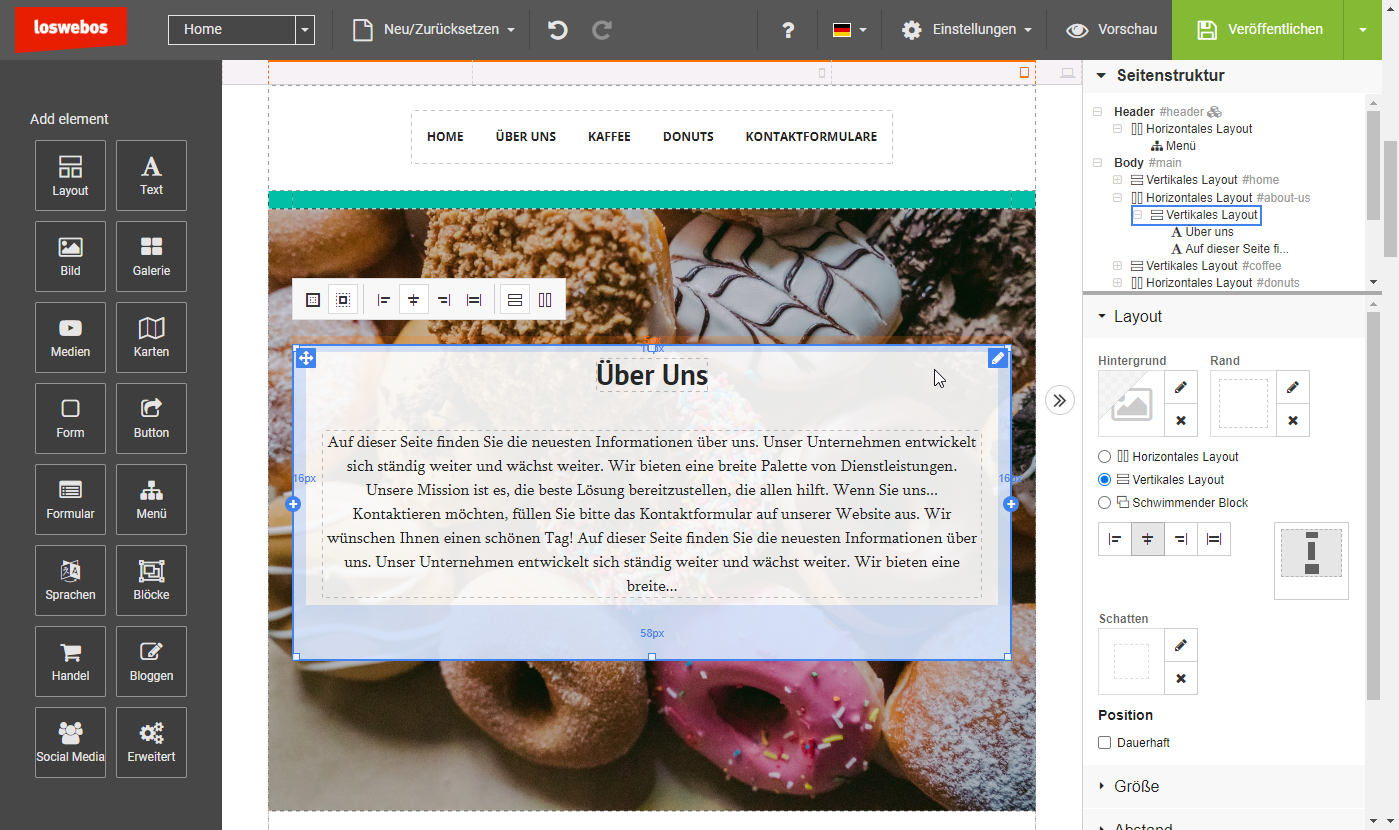Open the Vorschau preview
Viewport: 1399px width, 830px height.
coord(1112,30)
